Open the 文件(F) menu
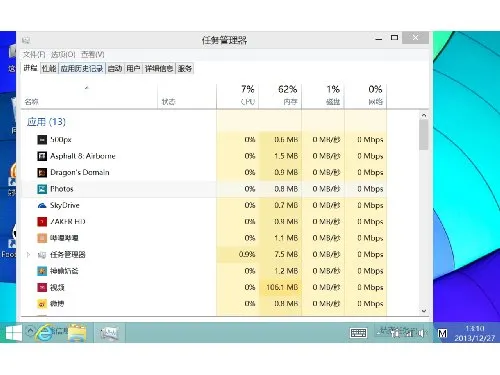Viewport: 500px width, 375px height. [x=34, y=54]
